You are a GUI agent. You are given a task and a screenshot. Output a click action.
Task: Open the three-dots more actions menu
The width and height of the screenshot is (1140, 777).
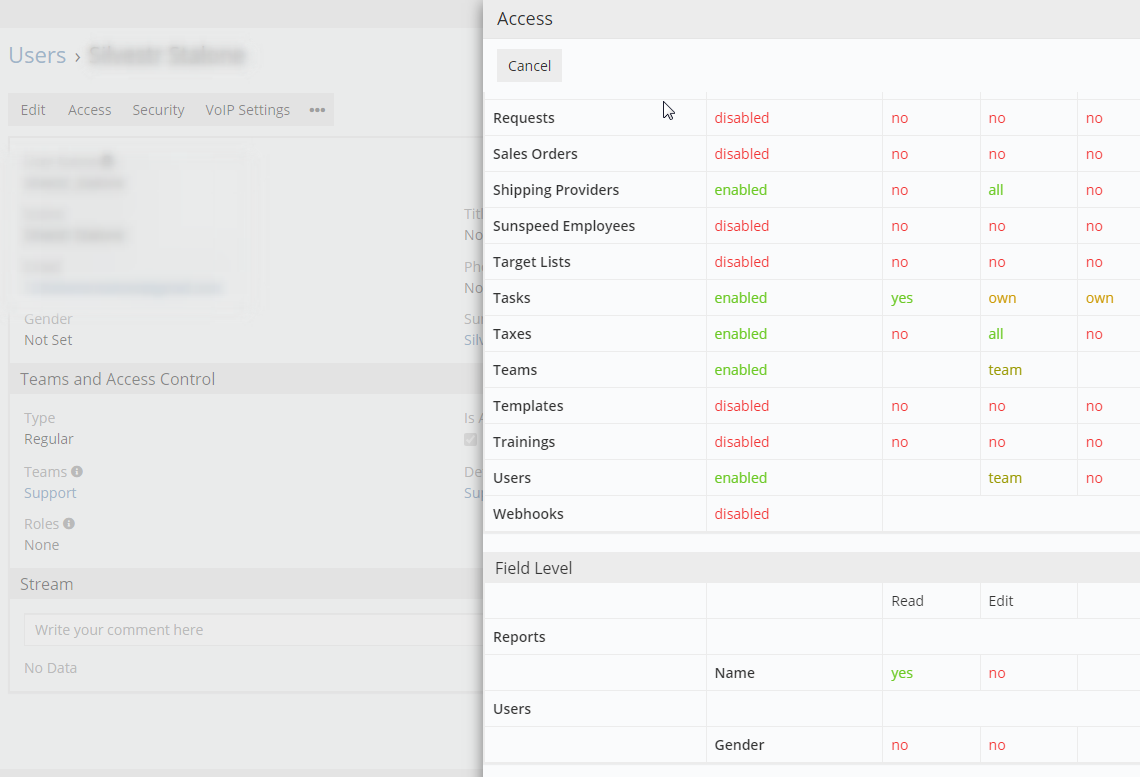pyautogui.click(x=317, y=110)
